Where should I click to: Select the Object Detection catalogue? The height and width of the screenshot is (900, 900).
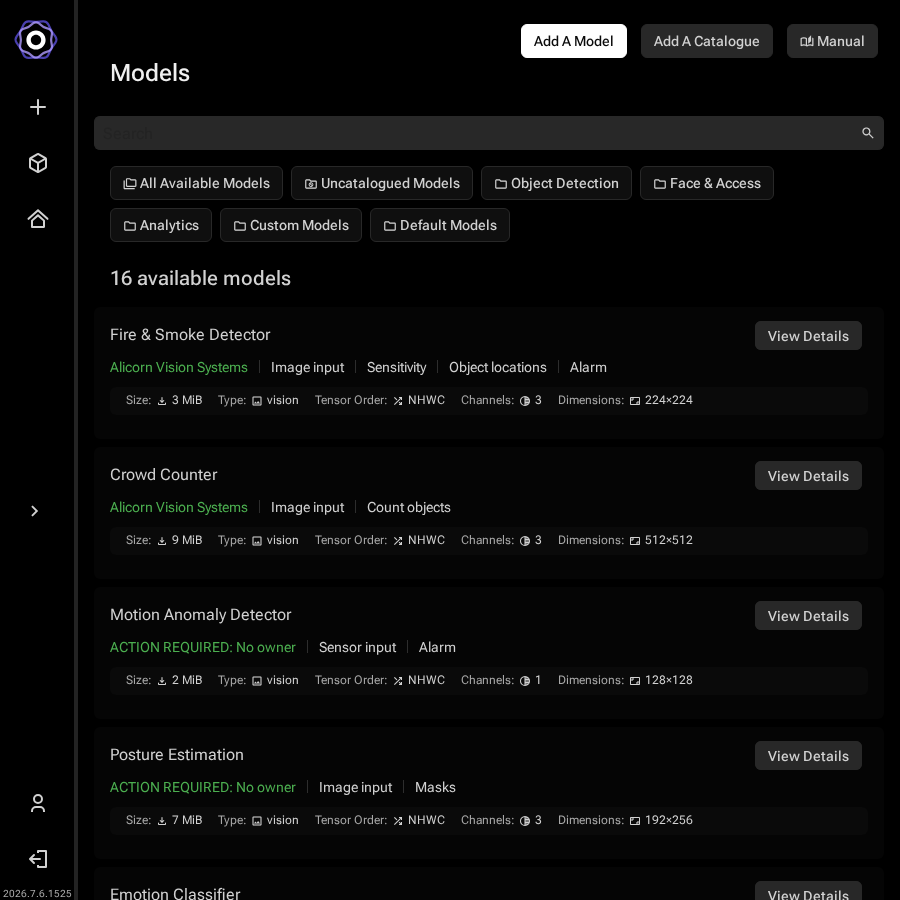[556, 183]
